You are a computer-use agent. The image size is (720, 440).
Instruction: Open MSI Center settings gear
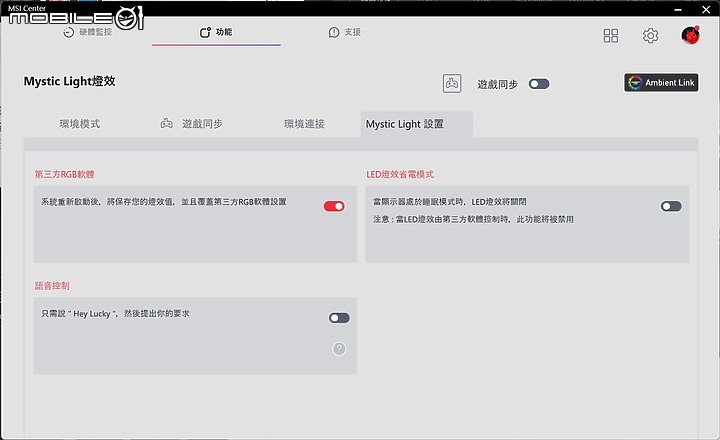click(x=650, y=35)
